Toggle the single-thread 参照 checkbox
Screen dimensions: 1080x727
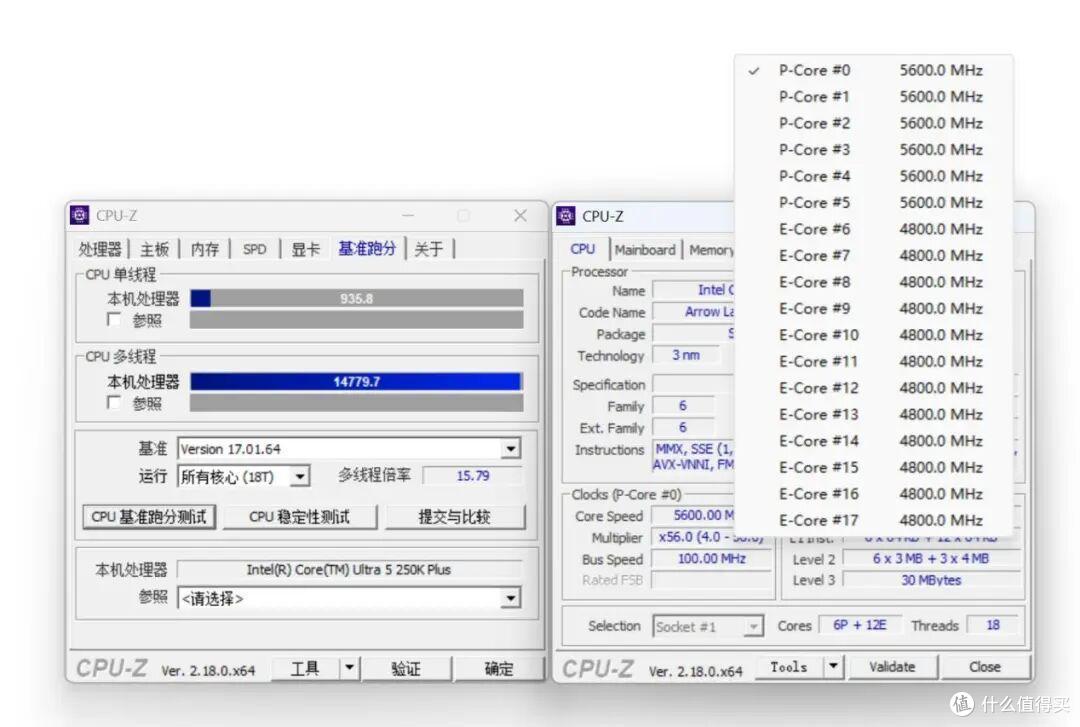point(114,320)
